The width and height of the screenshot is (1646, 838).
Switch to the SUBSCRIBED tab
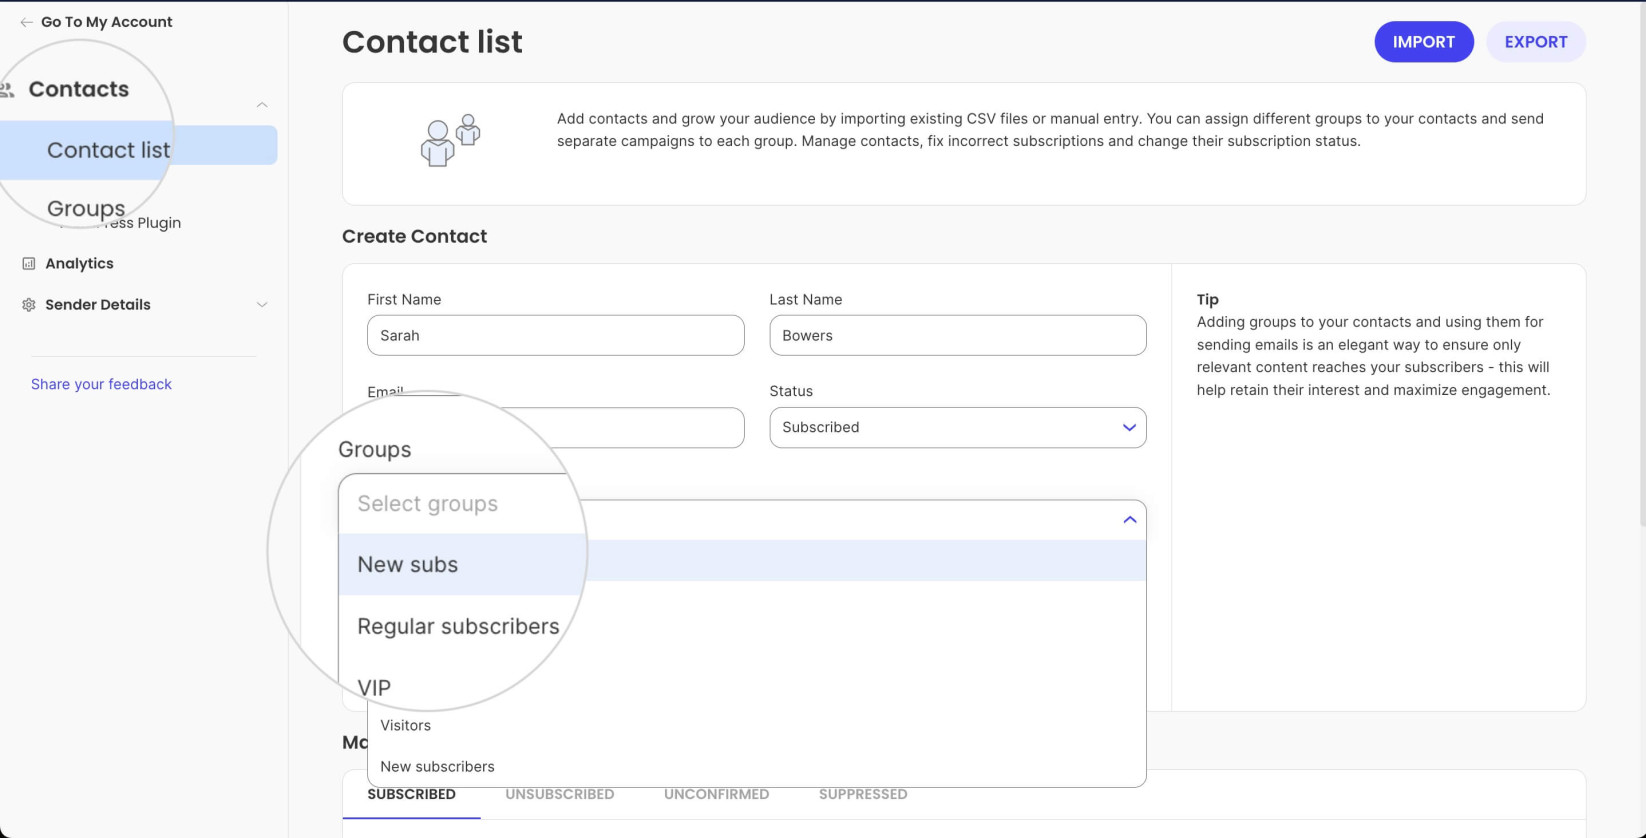tap(411, 795)
